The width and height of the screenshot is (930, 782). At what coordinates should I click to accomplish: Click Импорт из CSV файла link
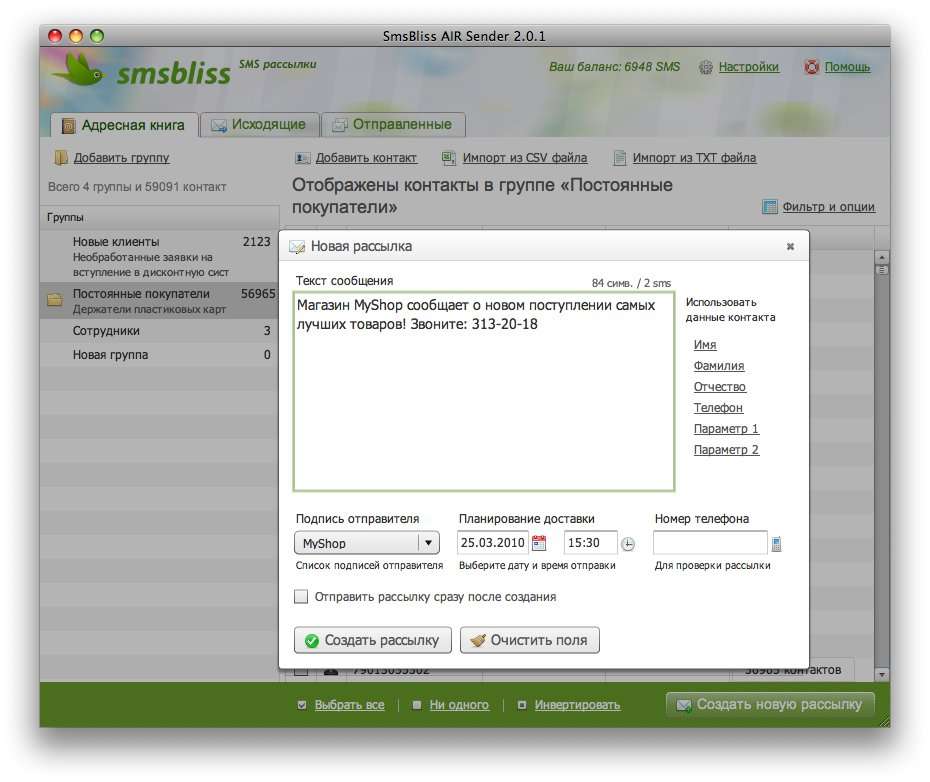coord(525,158)
